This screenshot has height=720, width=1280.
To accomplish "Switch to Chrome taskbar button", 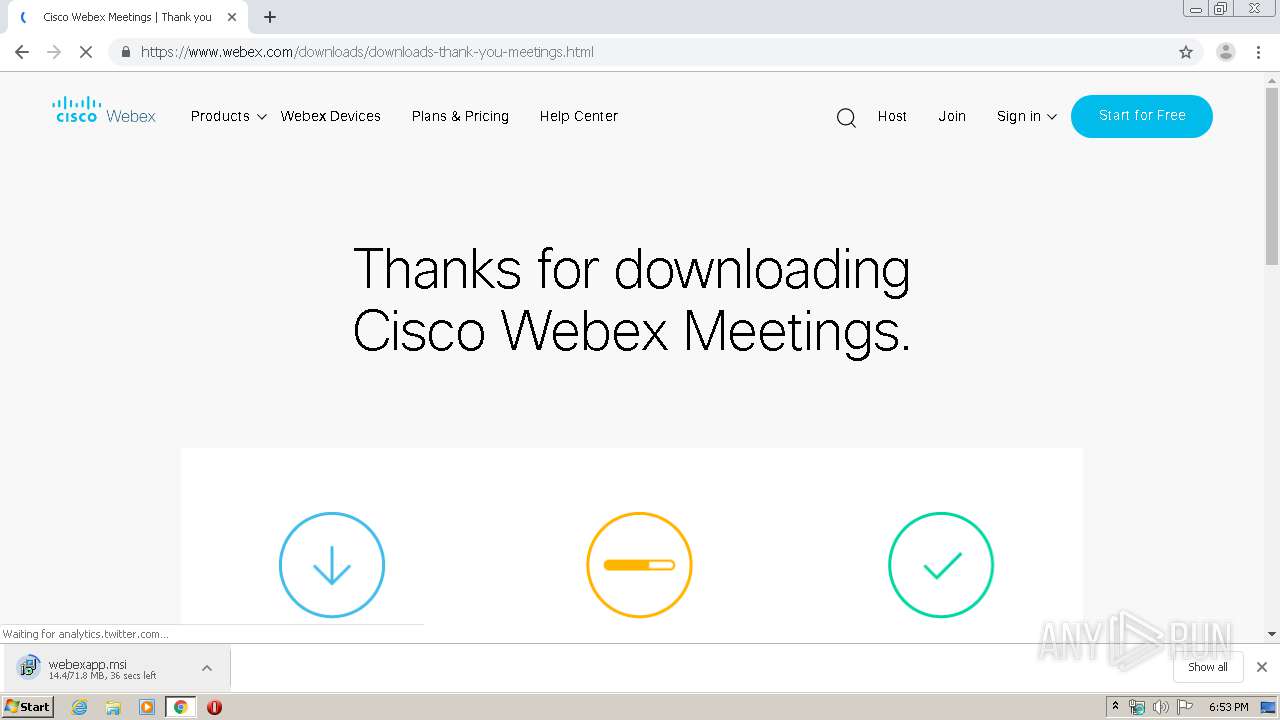I will tap(180, 707).
